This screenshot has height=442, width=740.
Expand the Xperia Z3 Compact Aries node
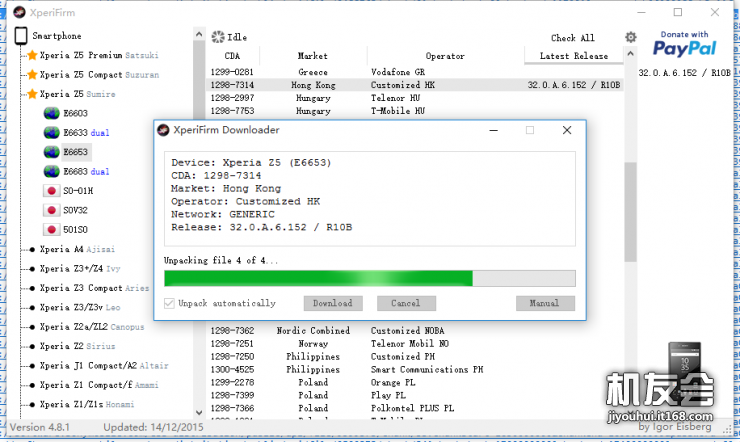[x=32, y=288]
